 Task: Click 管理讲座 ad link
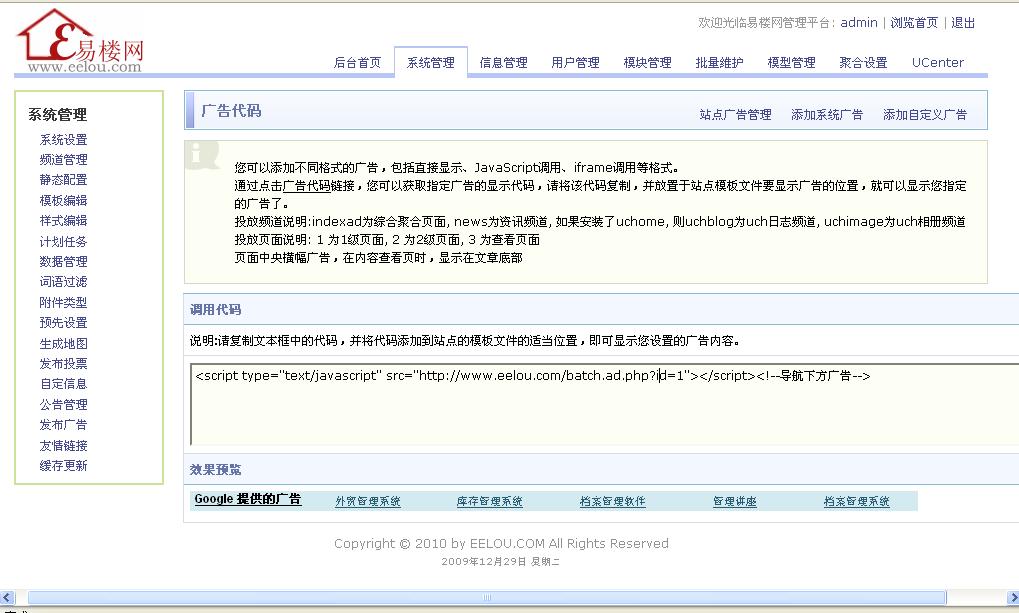coord(734,501)
